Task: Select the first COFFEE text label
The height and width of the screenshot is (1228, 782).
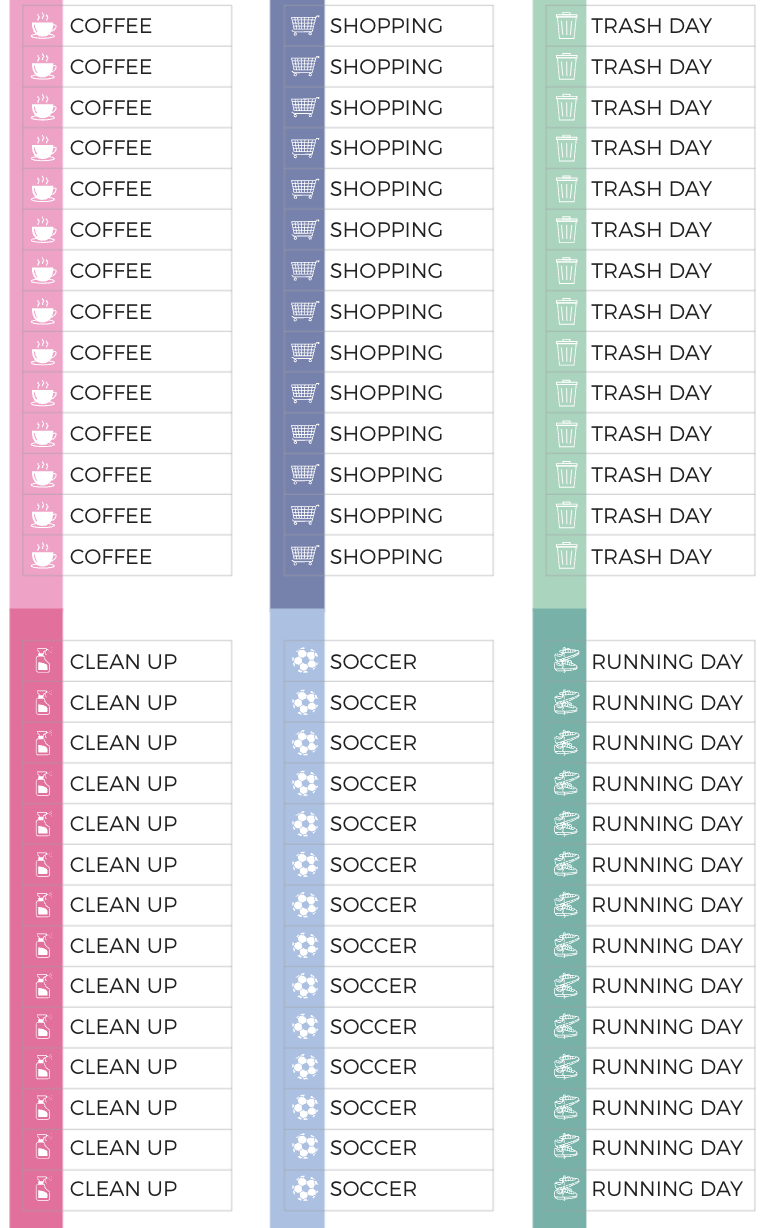Action: [111, 26]
